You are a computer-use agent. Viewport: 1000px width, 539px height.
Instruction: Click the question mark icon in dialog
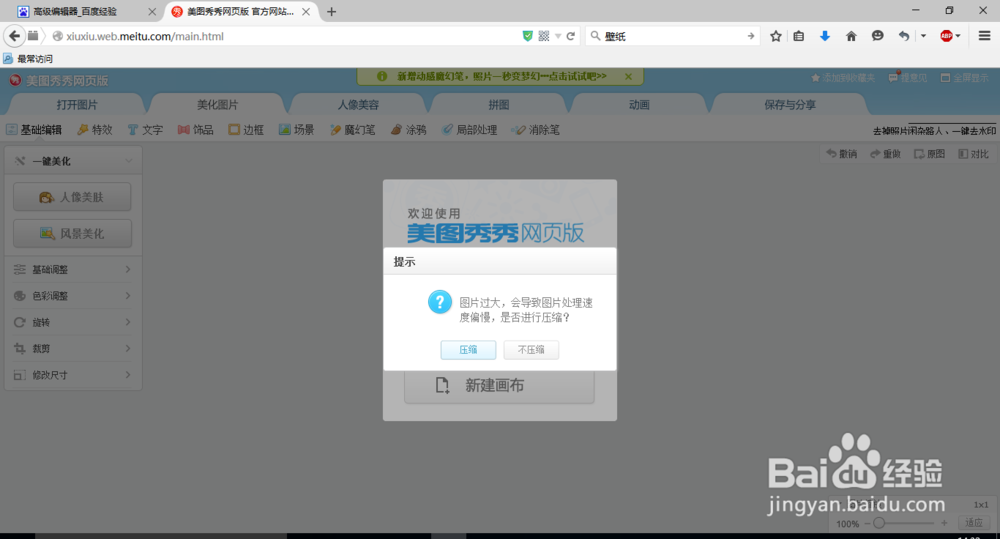[439, 302]
